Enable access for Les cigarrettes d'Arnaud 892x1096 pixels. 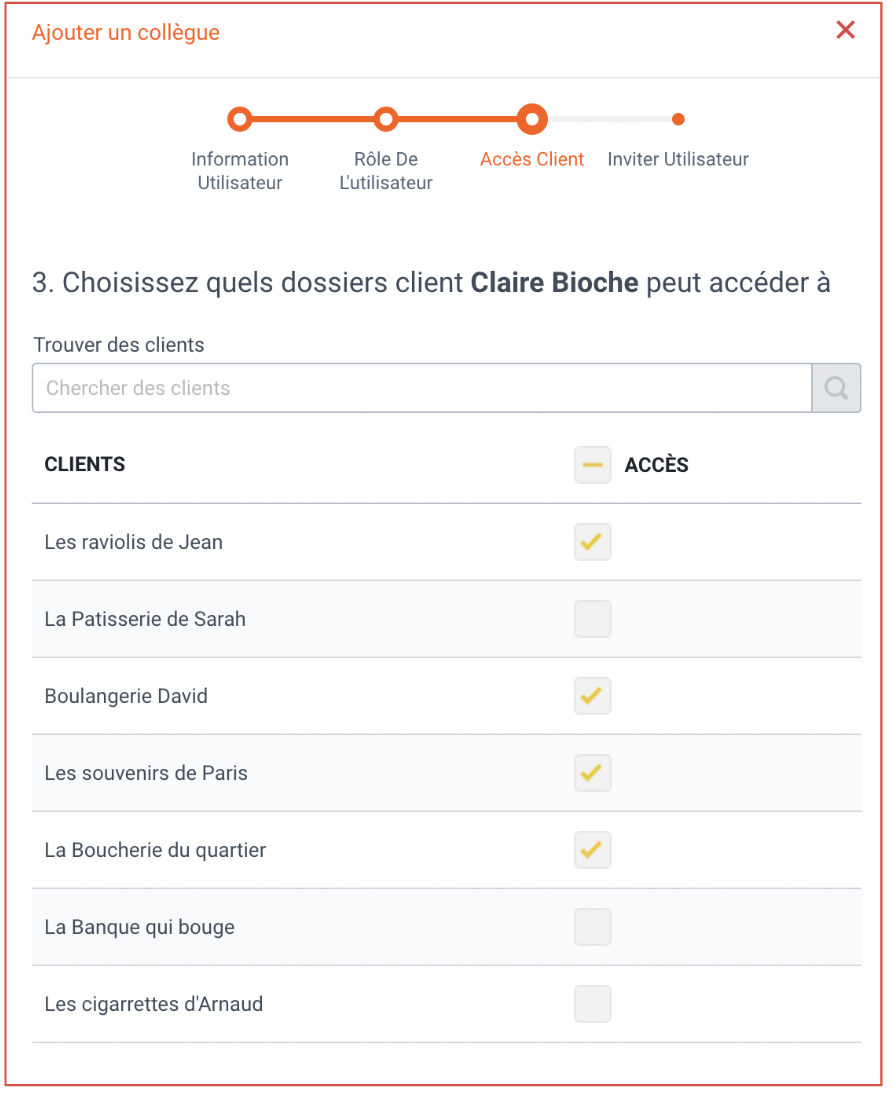coord(593,1004)
